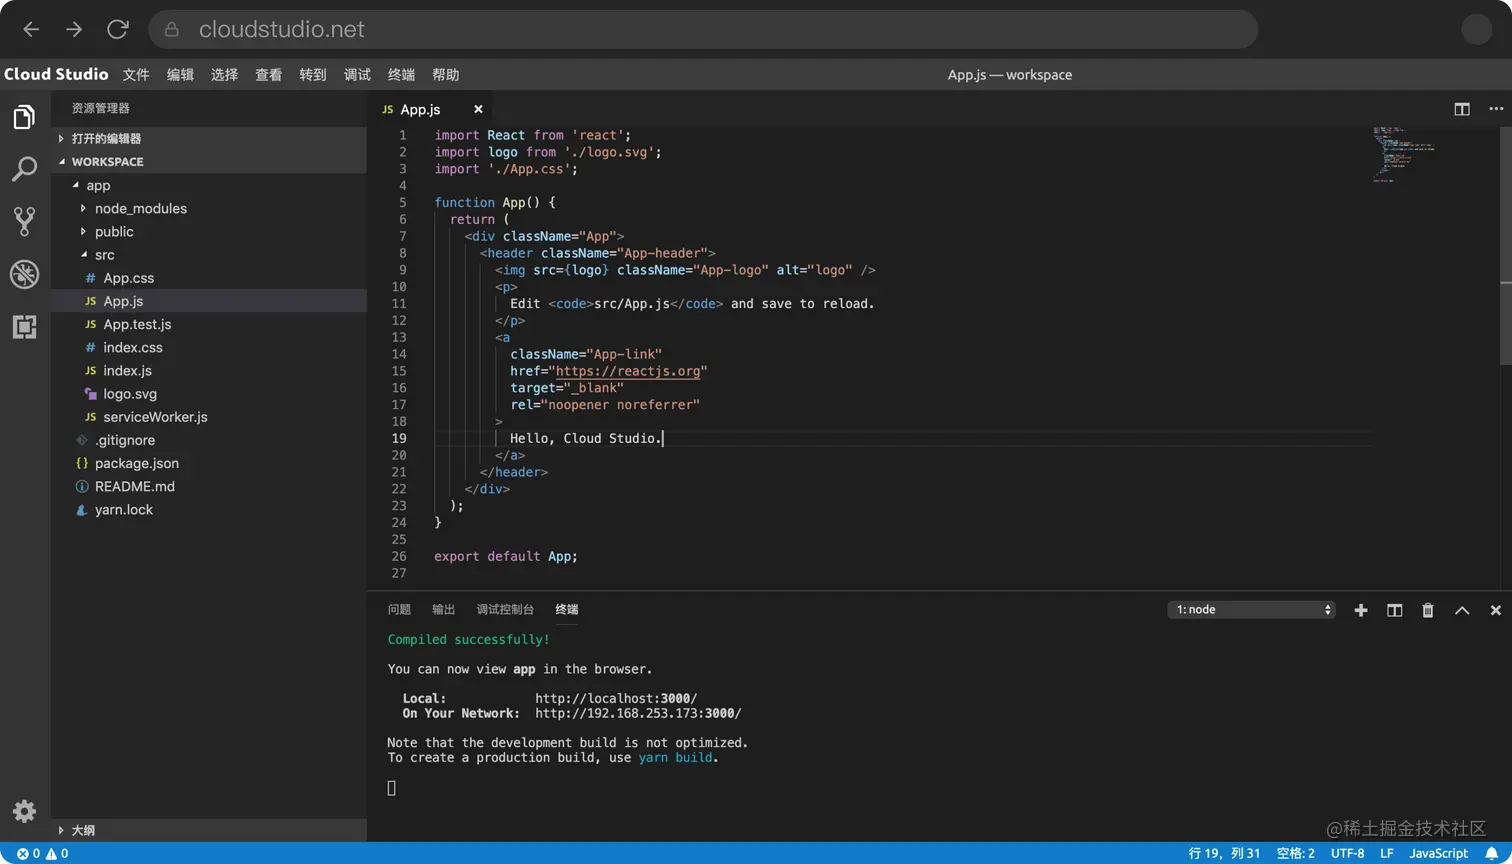
Task: Click the cloudstudio.net address bar
Action: 703,29
